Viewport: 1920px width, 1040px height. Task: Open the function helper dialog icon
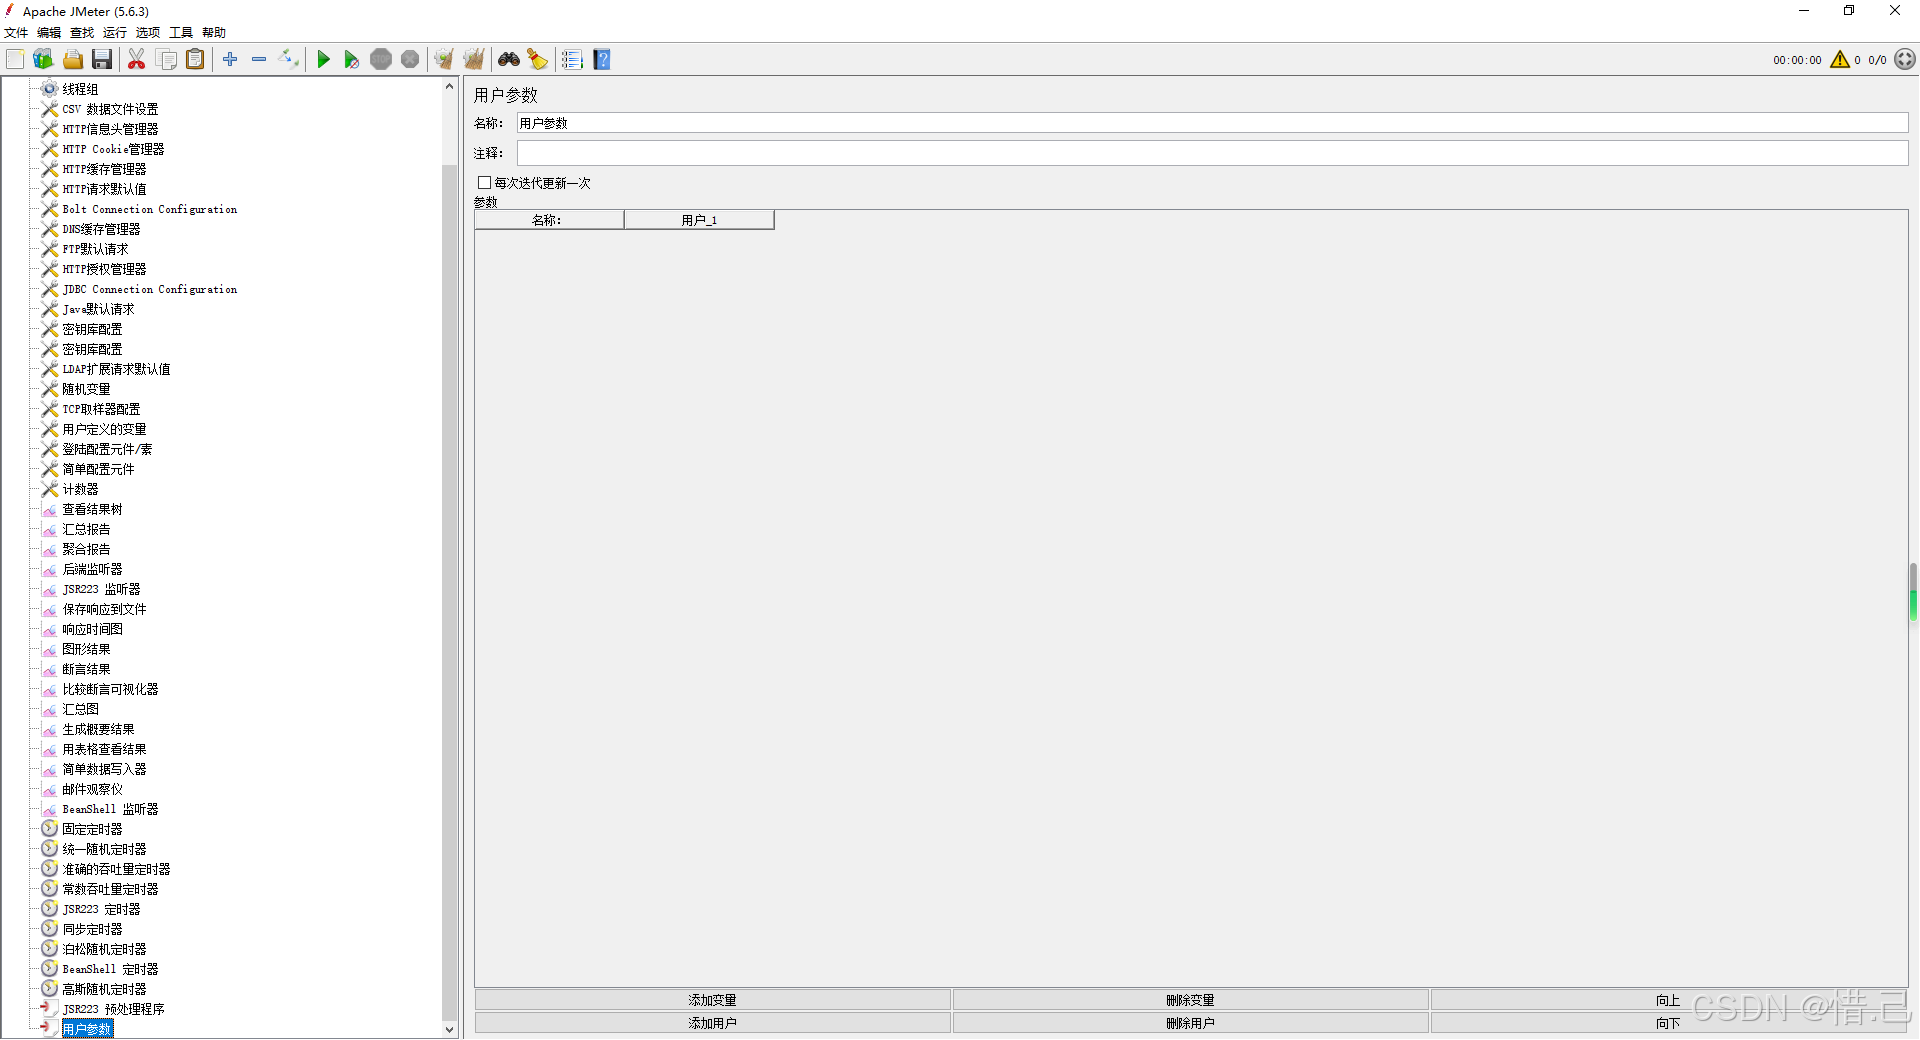(x=572, y=60)
